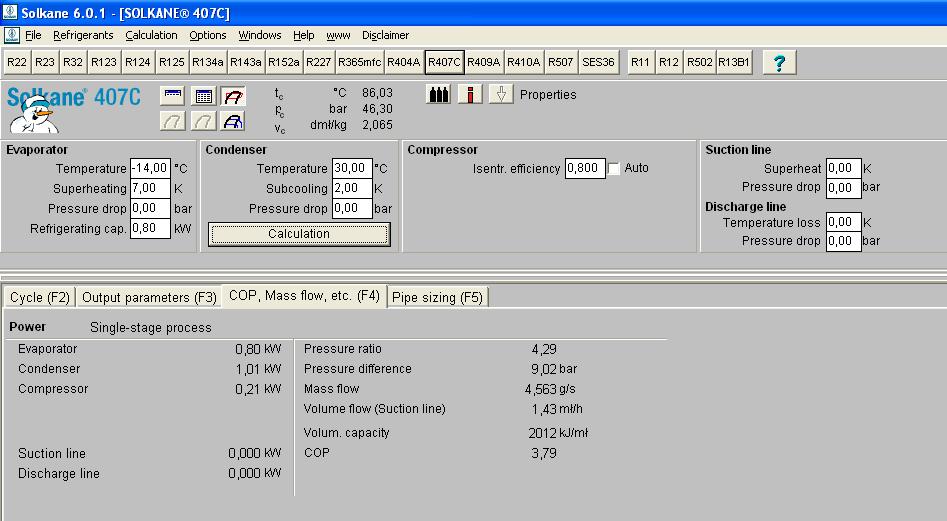Image resolution: width=947 pixels, height=521 pixels.
Task: Switch to Output parameters (F3) tab
Action: [x=149, y=298]
